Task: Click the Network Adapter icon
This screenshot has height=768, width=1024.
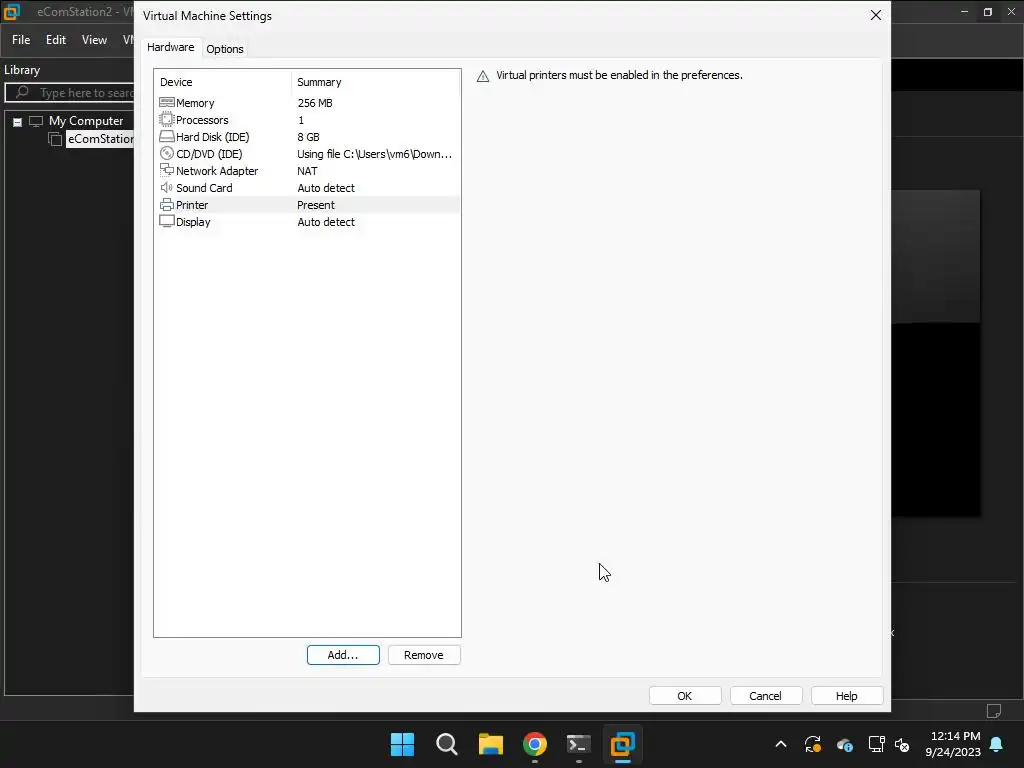Action: 167,170
